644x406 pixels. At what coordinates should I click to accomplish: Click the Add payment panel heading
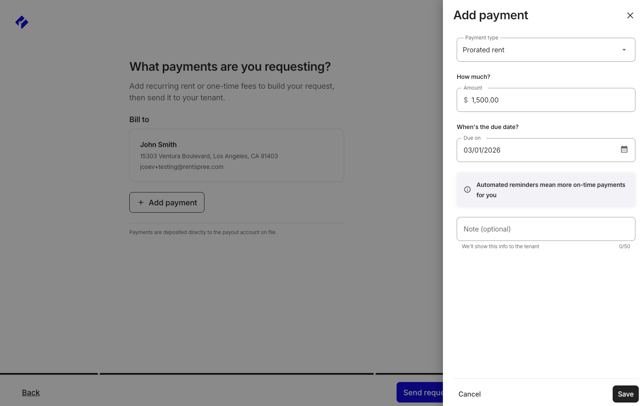point(490,15)
